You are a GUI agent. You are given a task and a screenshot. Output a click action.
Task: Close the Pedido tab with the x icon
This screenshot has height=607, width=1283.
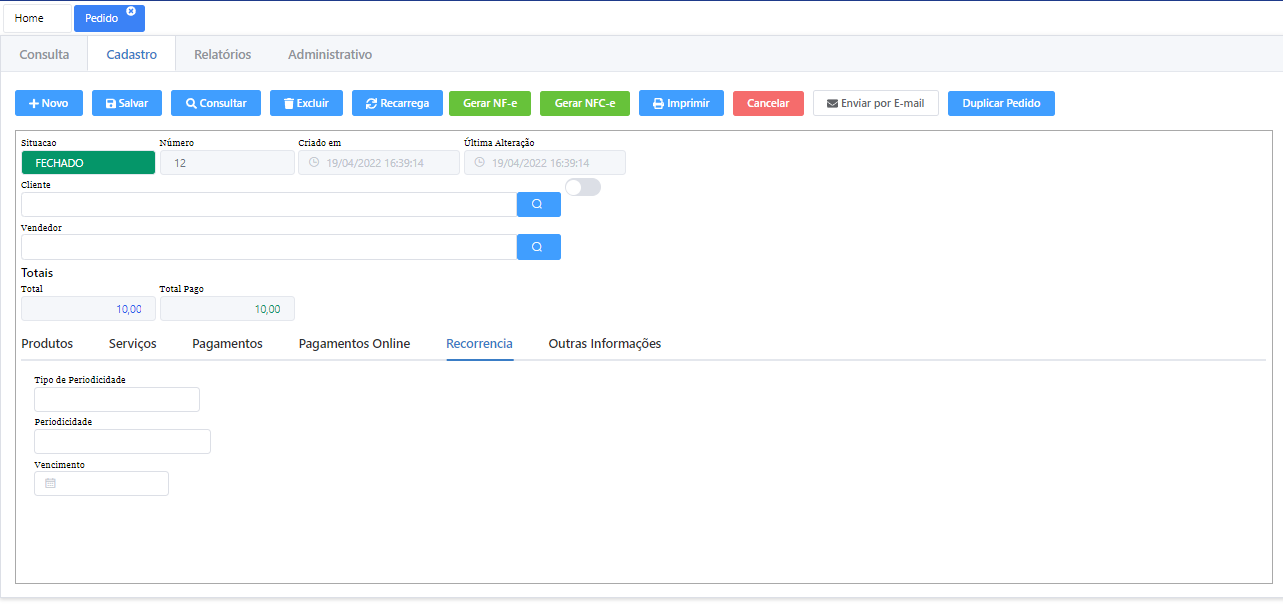(x=131, y=11)
